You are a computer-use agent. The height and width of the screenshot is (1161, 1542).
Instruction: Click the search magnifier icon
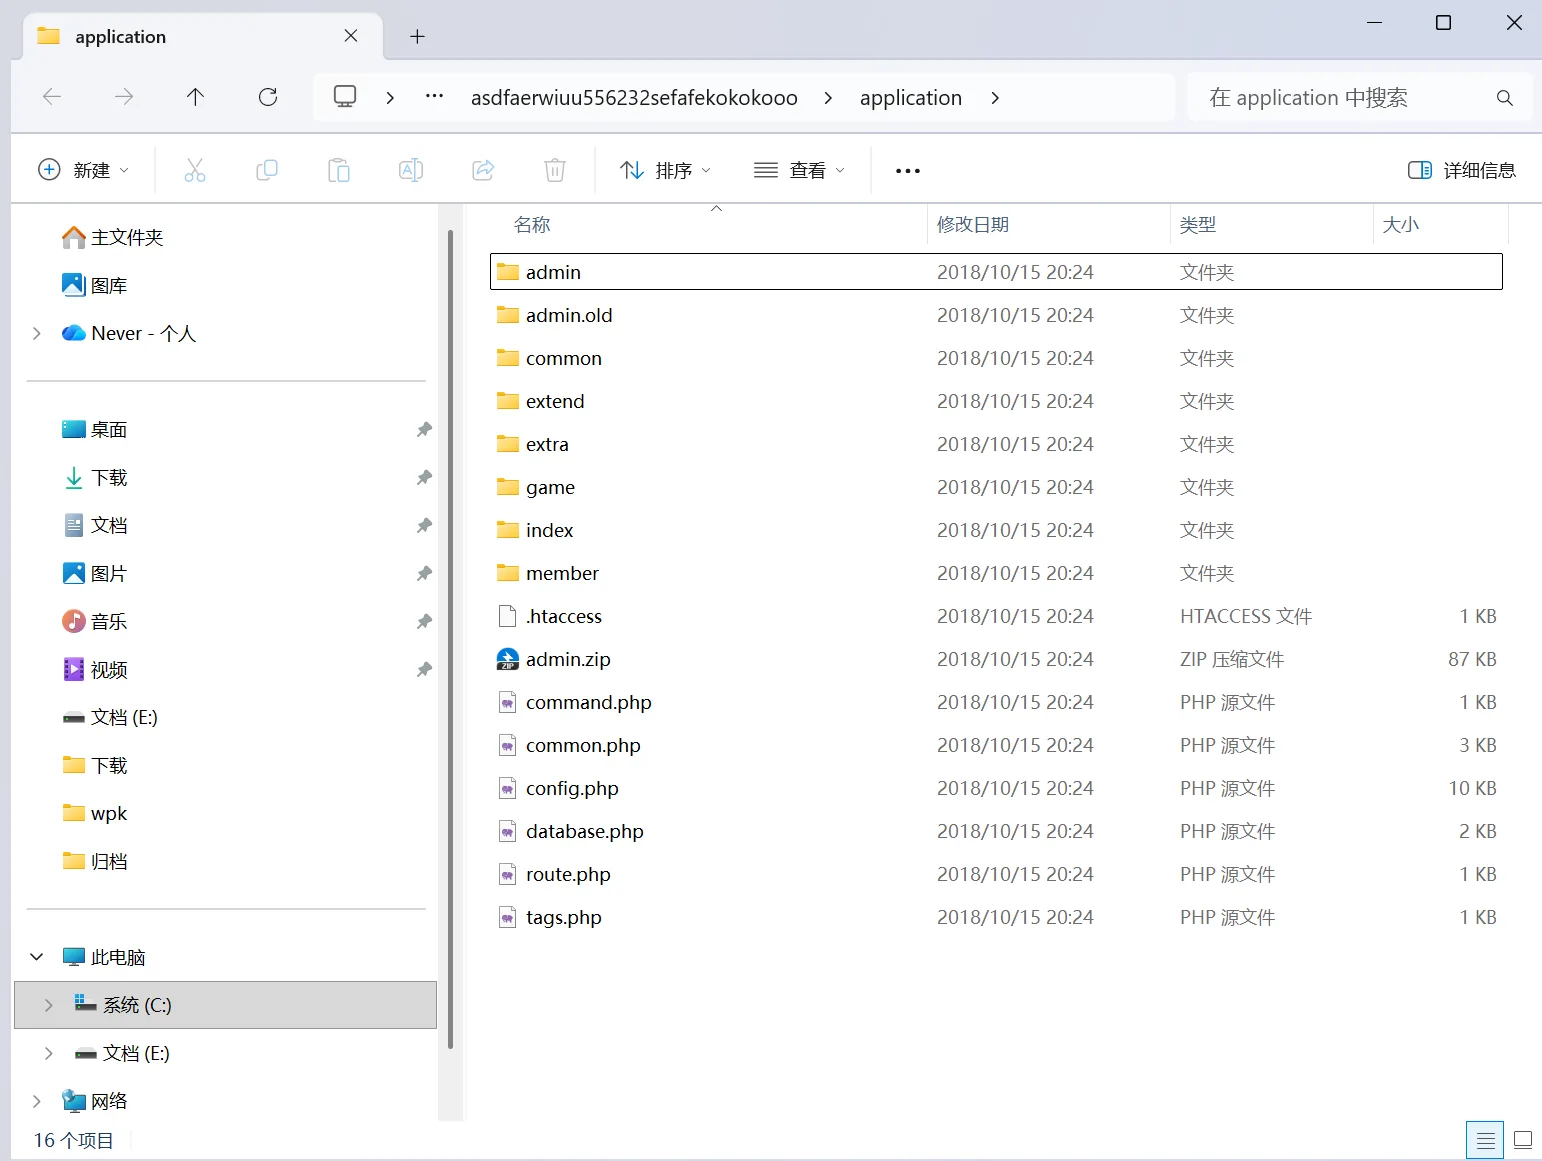tap(1504, 98)
